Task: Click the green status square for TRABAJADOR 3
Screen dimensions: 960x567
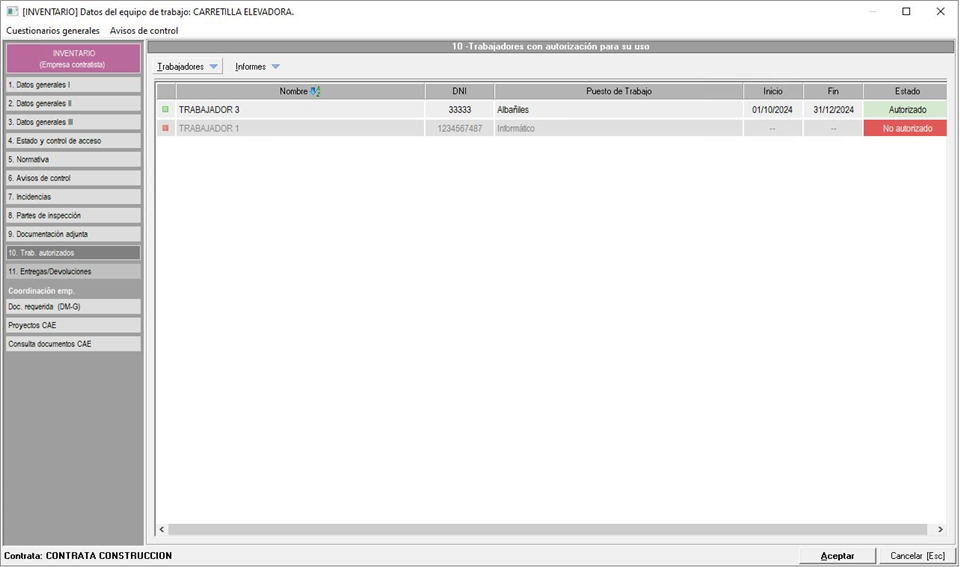Action: 165,110
